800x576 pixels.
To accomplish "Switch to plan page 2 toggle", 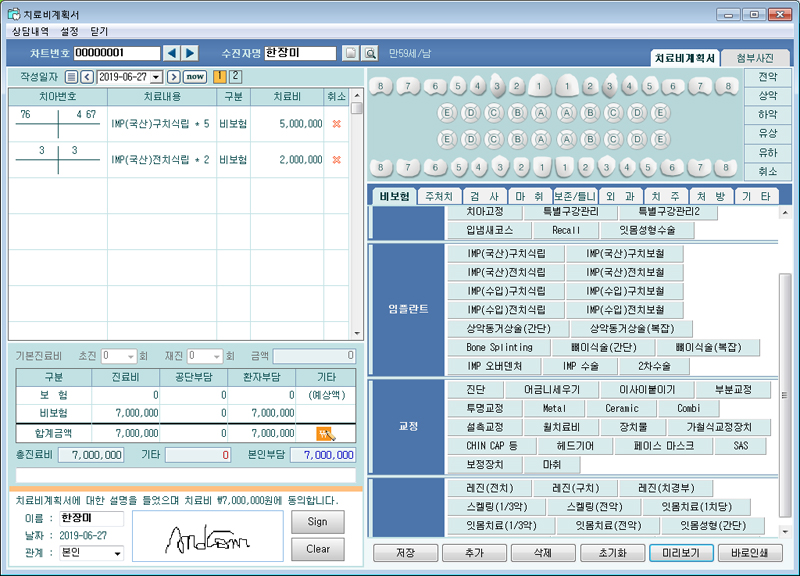I will (235, 76).
